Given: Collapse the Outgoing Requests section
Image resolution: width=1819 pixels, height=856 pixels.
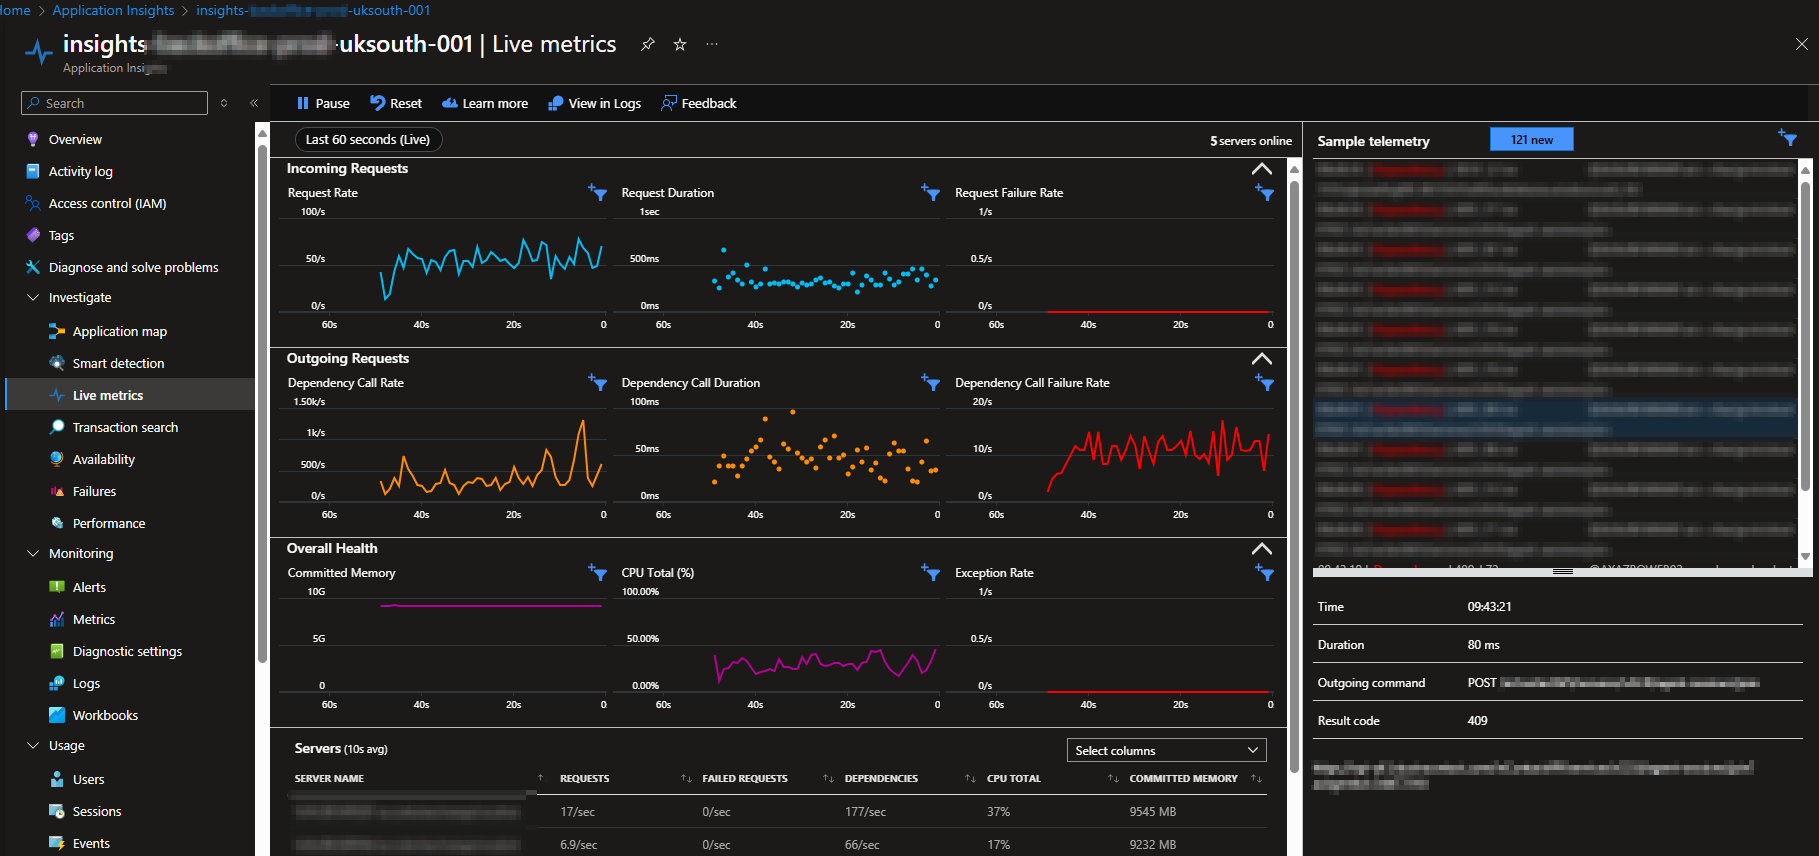Looking at the screenshot, I should [x=1262, y=359].
